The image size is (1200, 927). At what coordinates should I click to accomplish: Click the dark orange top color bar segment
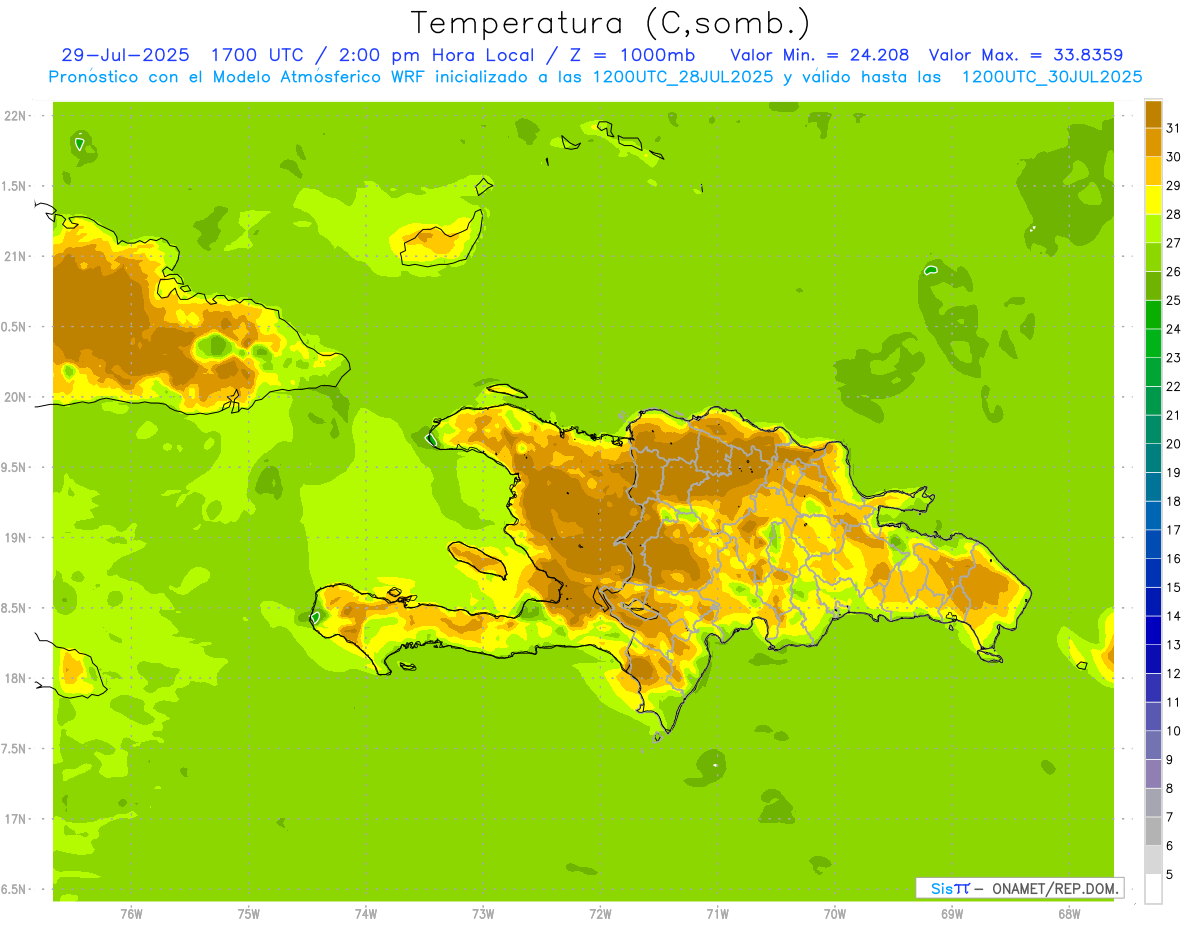1153,113
